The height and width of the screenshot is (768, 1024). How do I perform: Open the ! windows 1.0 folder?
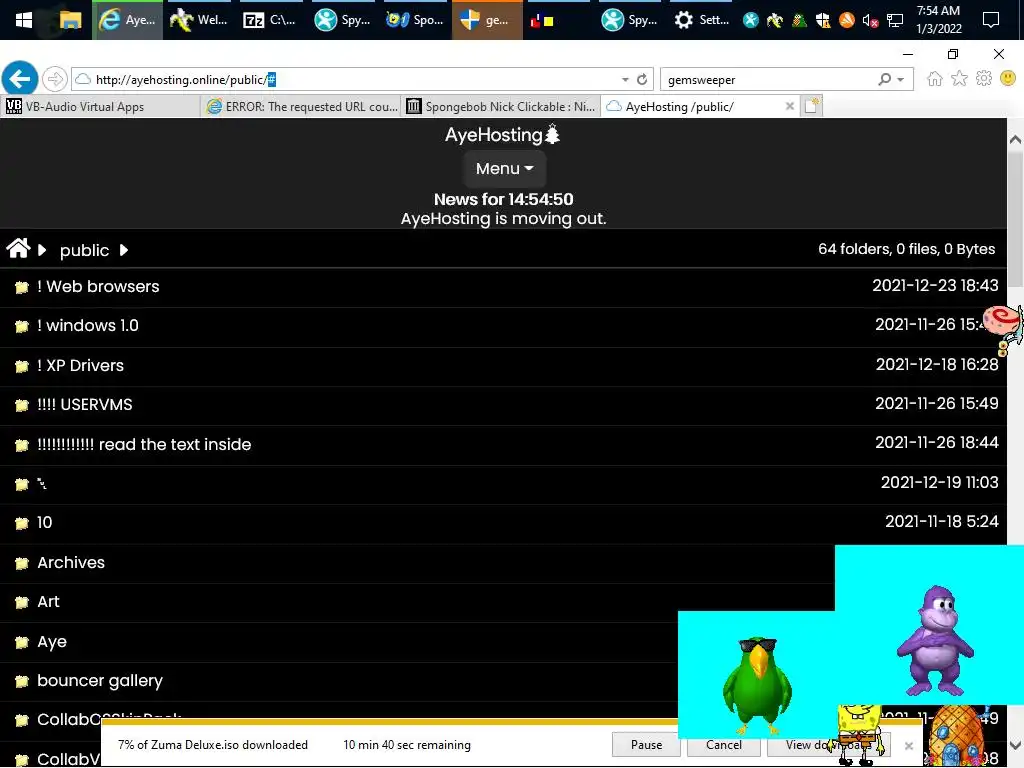click(x=88, y=325)
